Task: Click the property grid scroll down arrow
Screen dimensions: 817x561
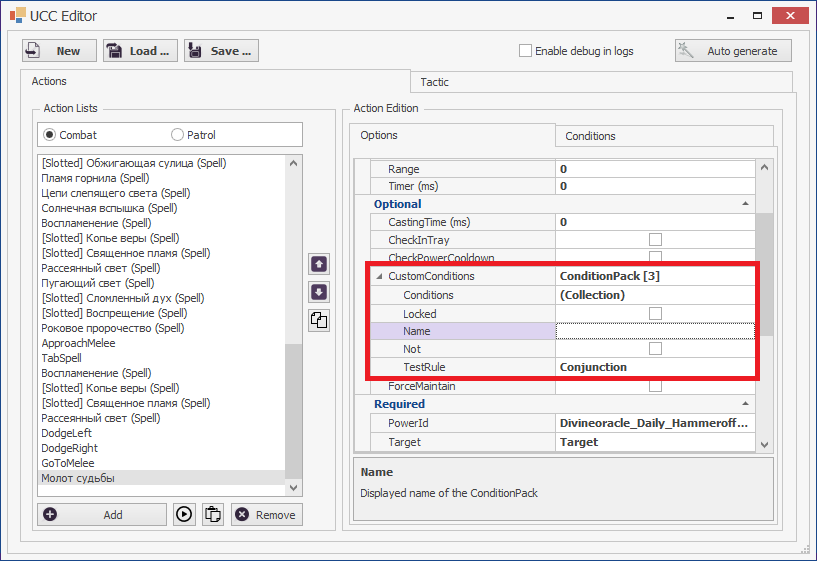Action: point(764,444)
